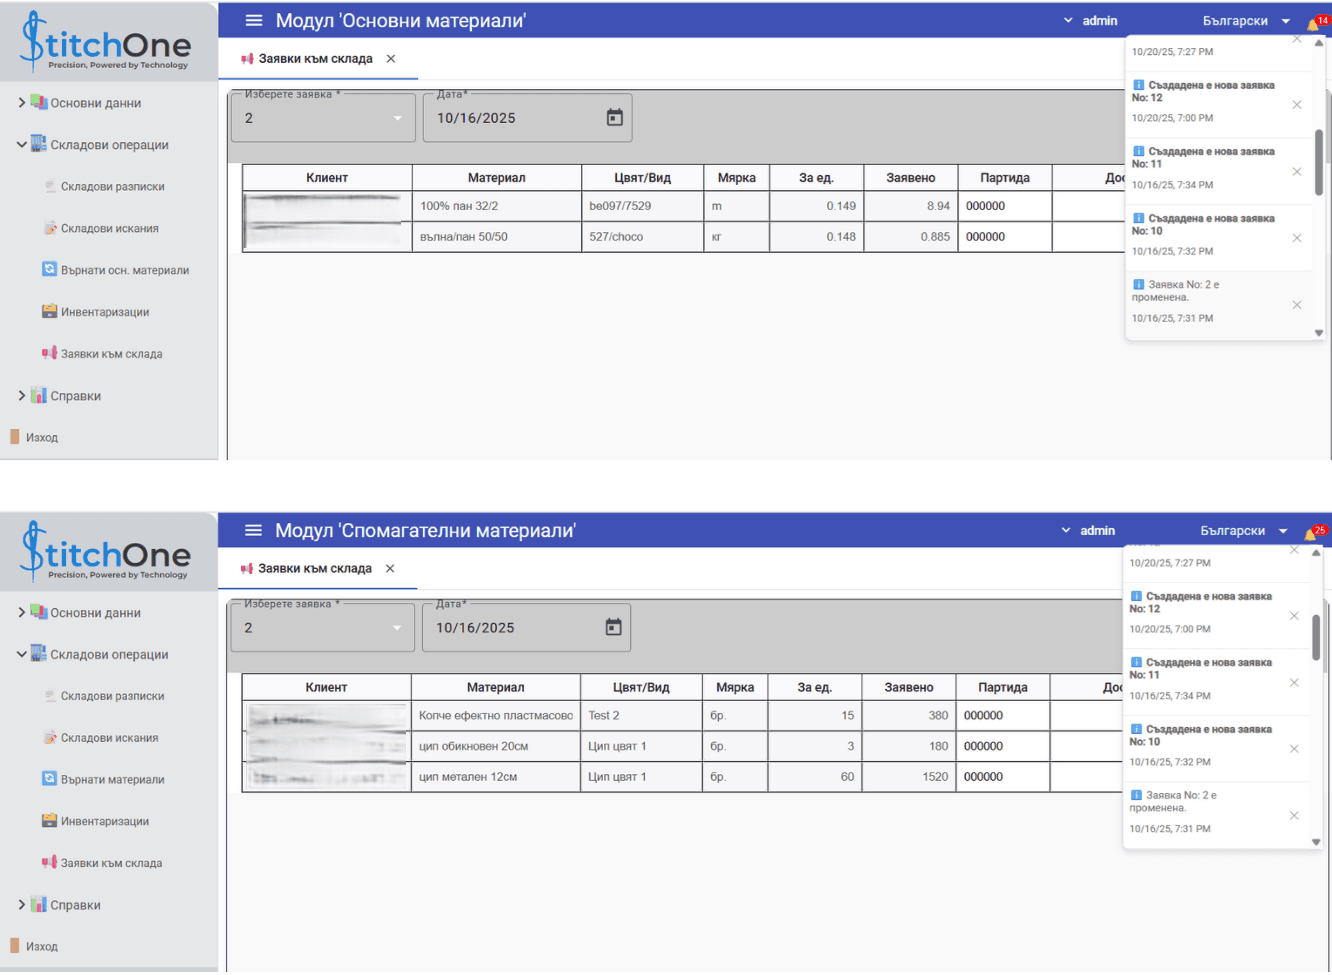Open 'Български' language dropdown next to badge 25

1244,531
